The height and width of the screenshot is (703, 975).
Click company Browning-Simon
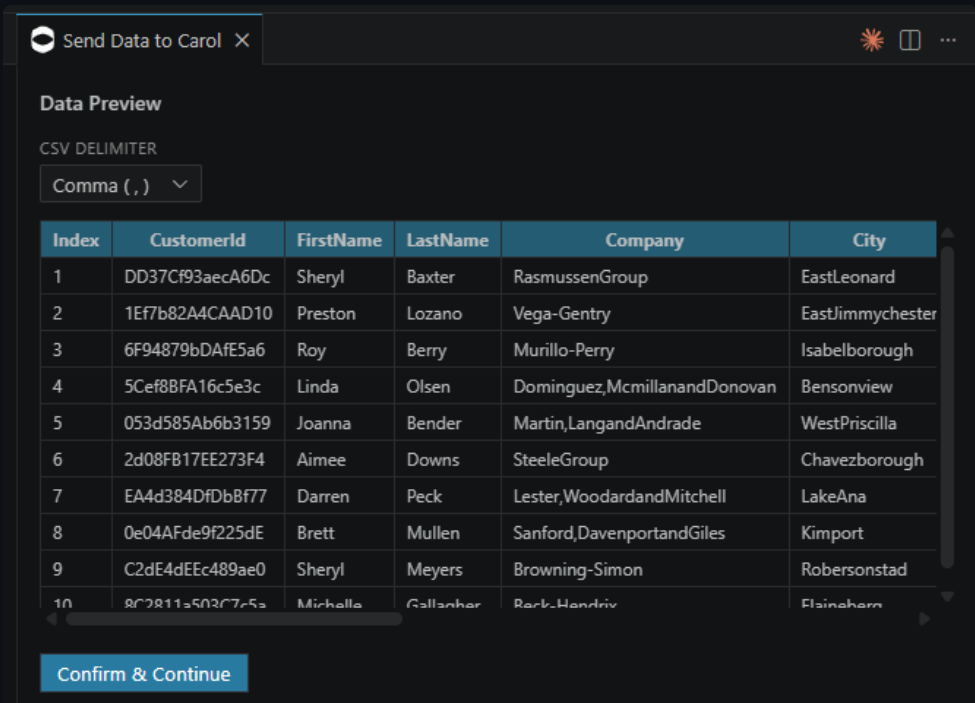point(578,570)
